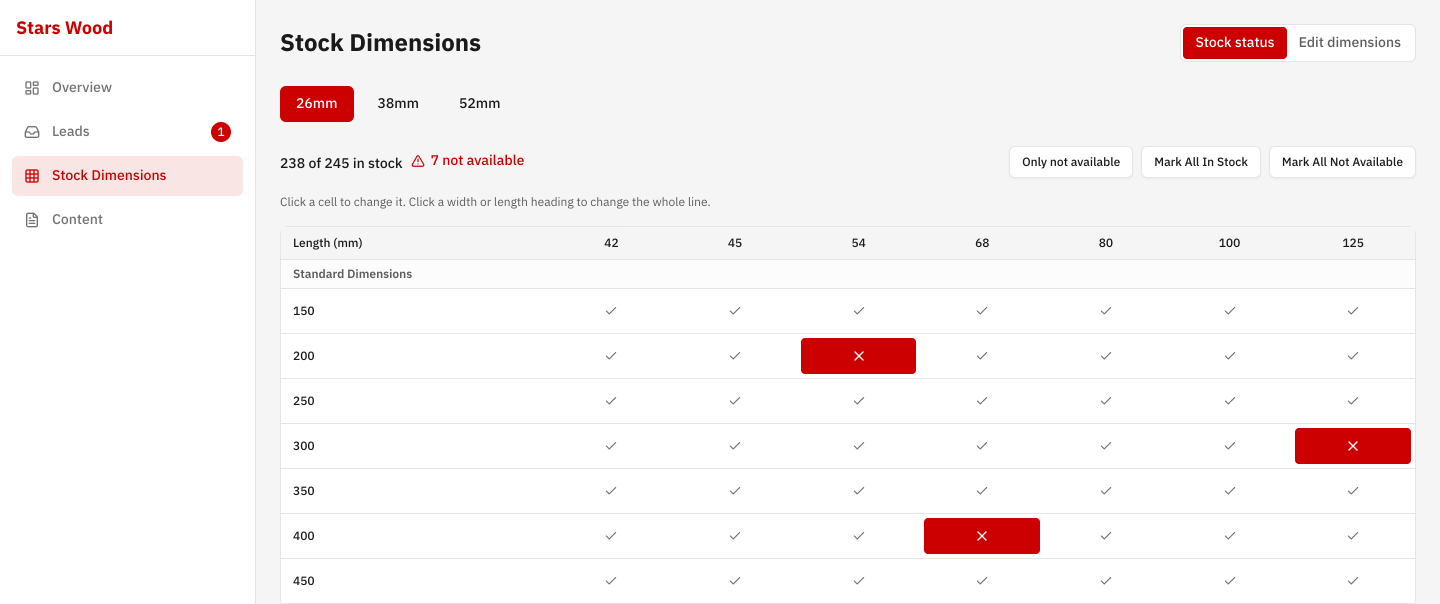Open the Content page
1440x604 pixels.
[x=127, y=220]
